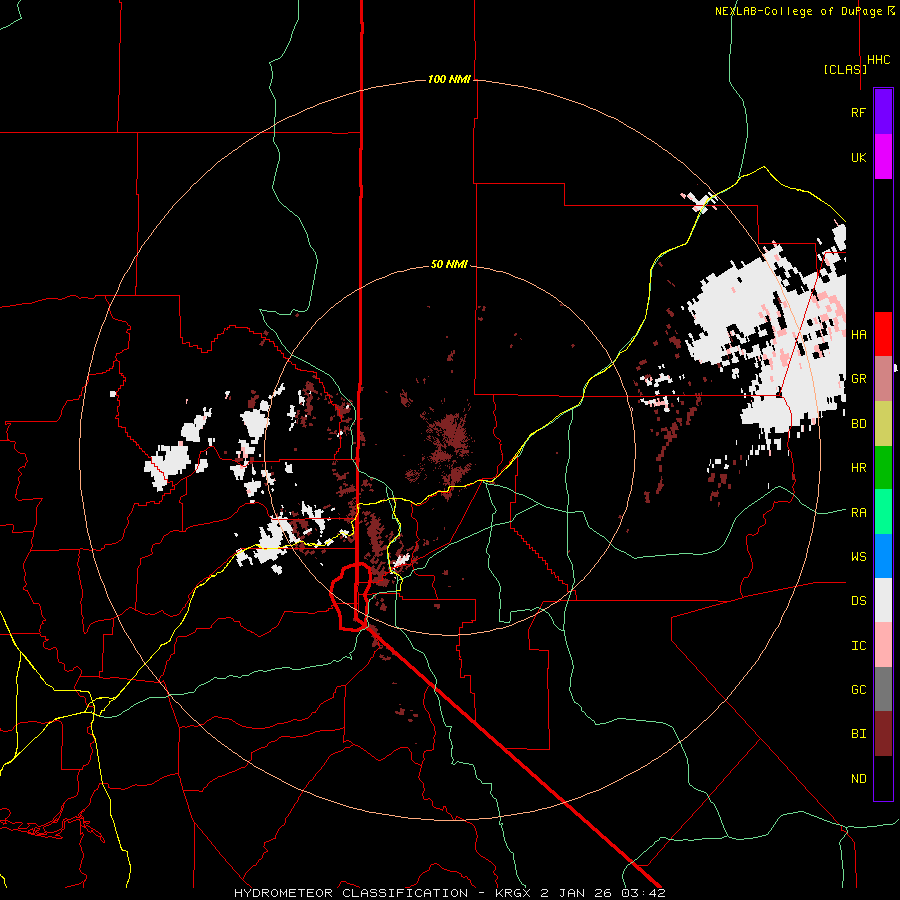The image size is (900, 900).
Task: Click the IC legend label
Action: click(858, 646)
